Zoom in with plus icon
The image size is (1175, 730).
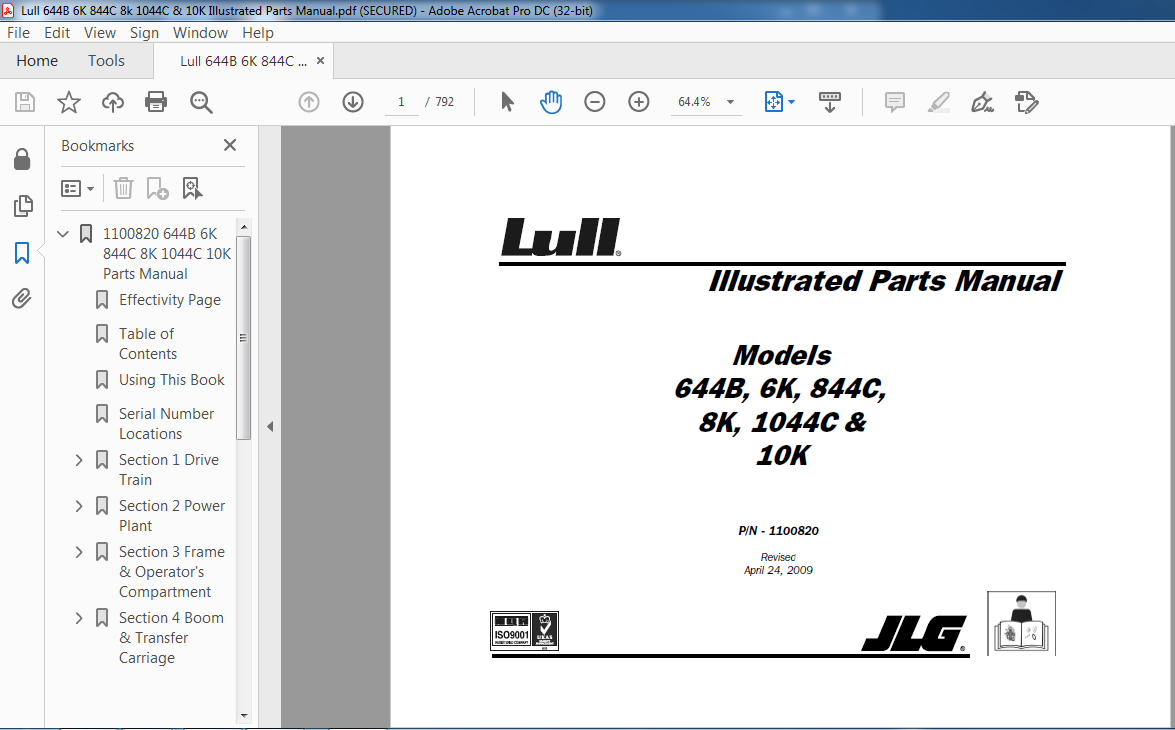[638, 102]
